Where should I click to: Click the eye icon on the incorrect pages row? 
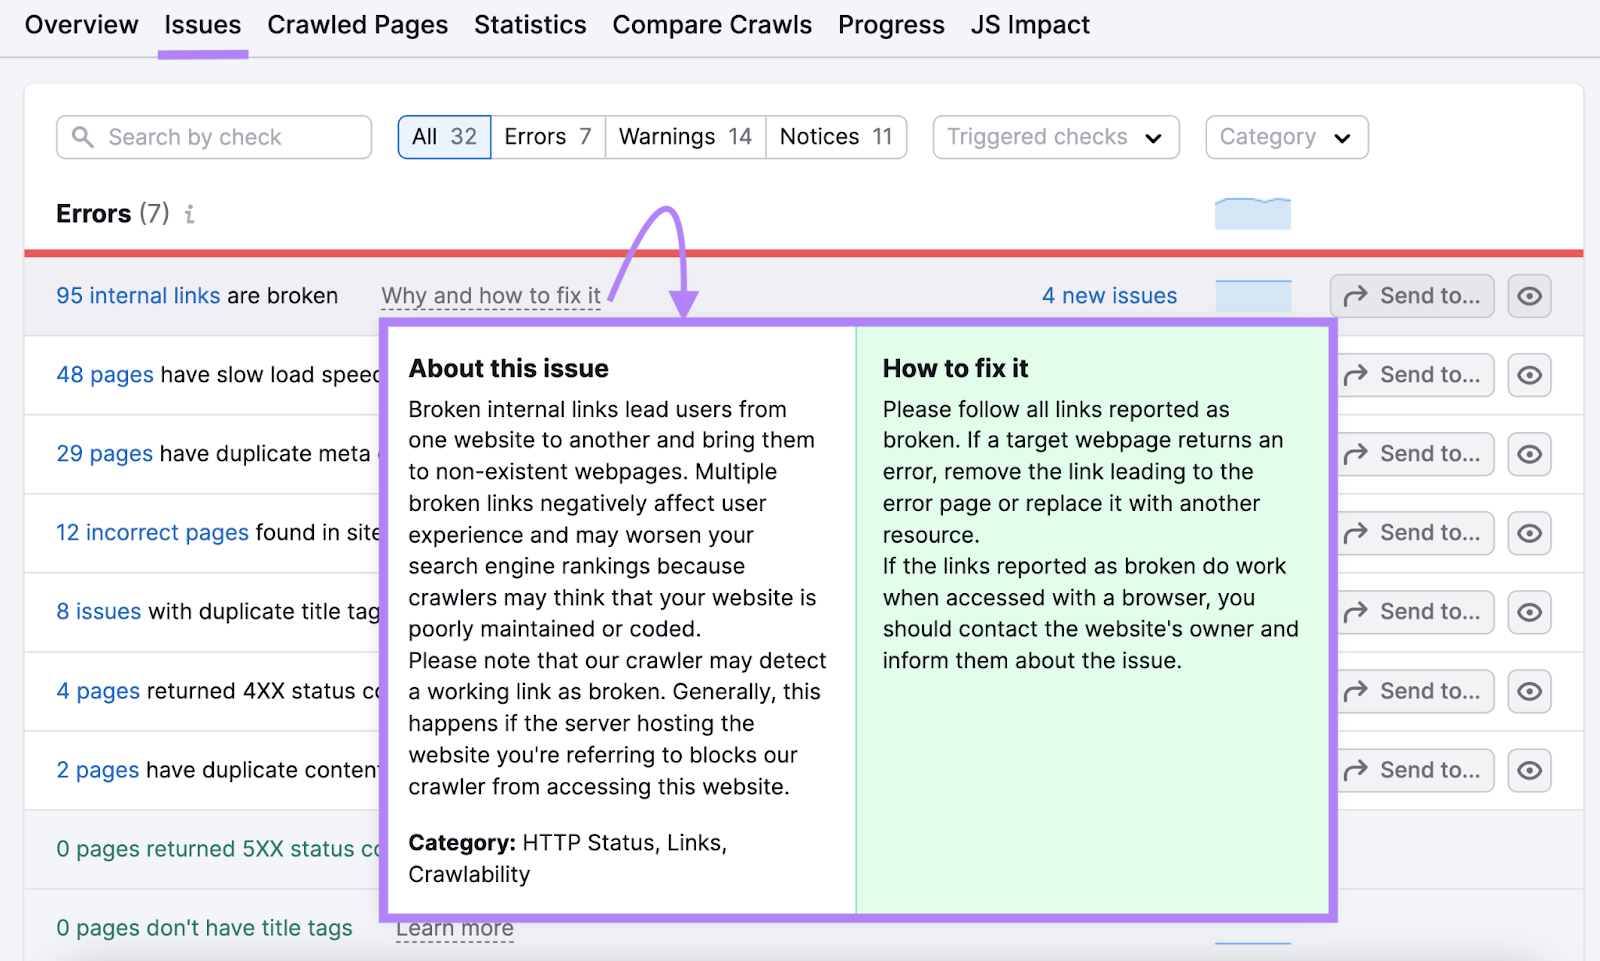(x=1530, y=533)
